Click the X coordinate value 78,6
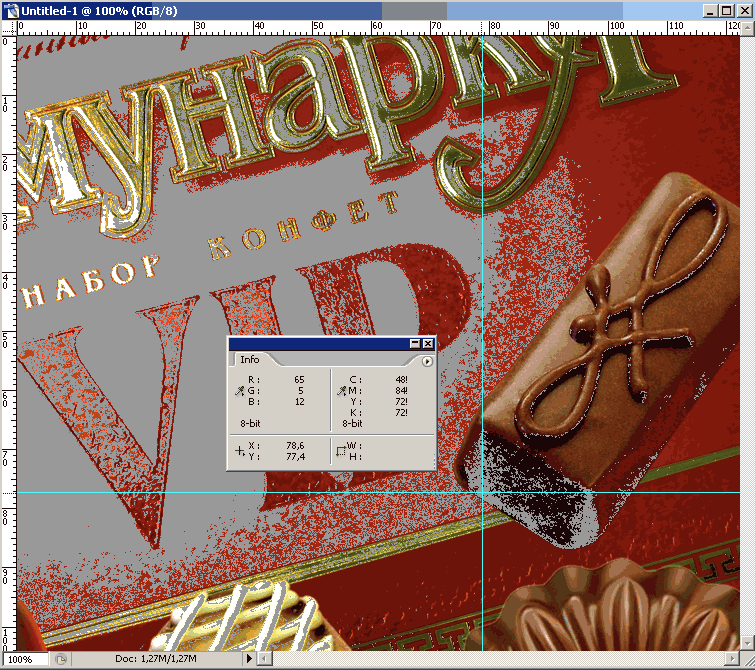Screen dimensions: 755x670 click(x=295, y=446)
